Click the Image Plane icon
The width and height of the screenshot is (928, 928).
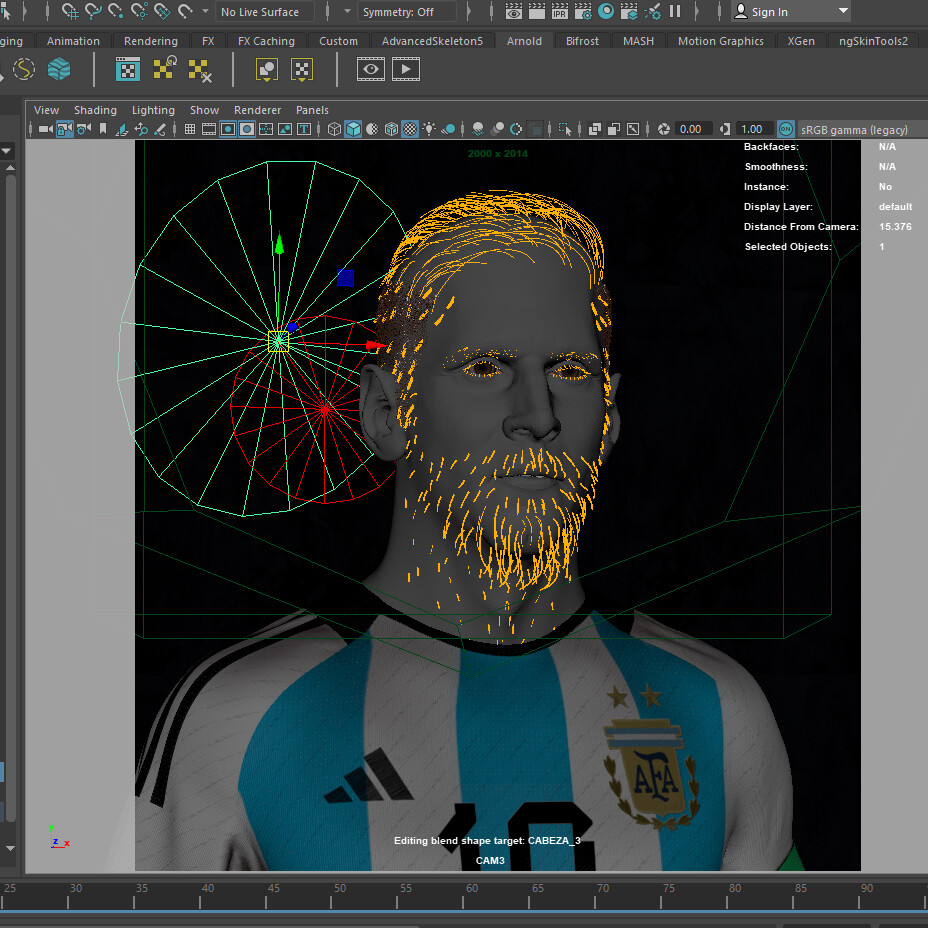point(121,129)
